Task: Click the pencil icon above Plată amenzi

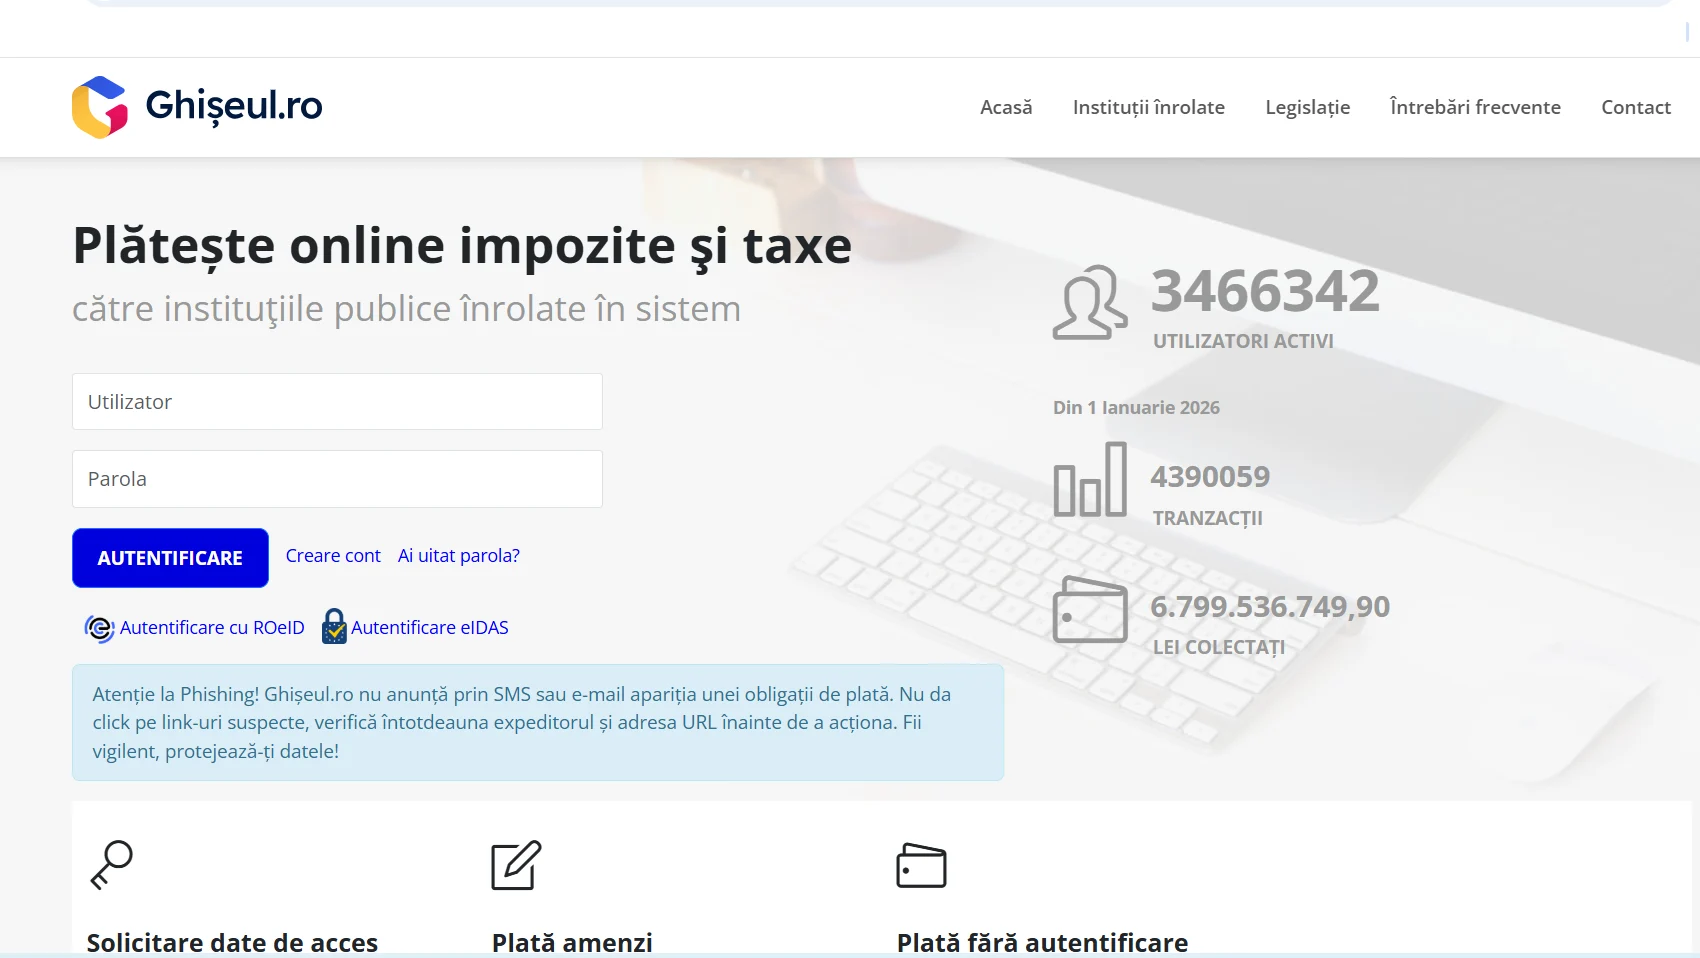Action: pyautogui.click(x=516, y=865)
